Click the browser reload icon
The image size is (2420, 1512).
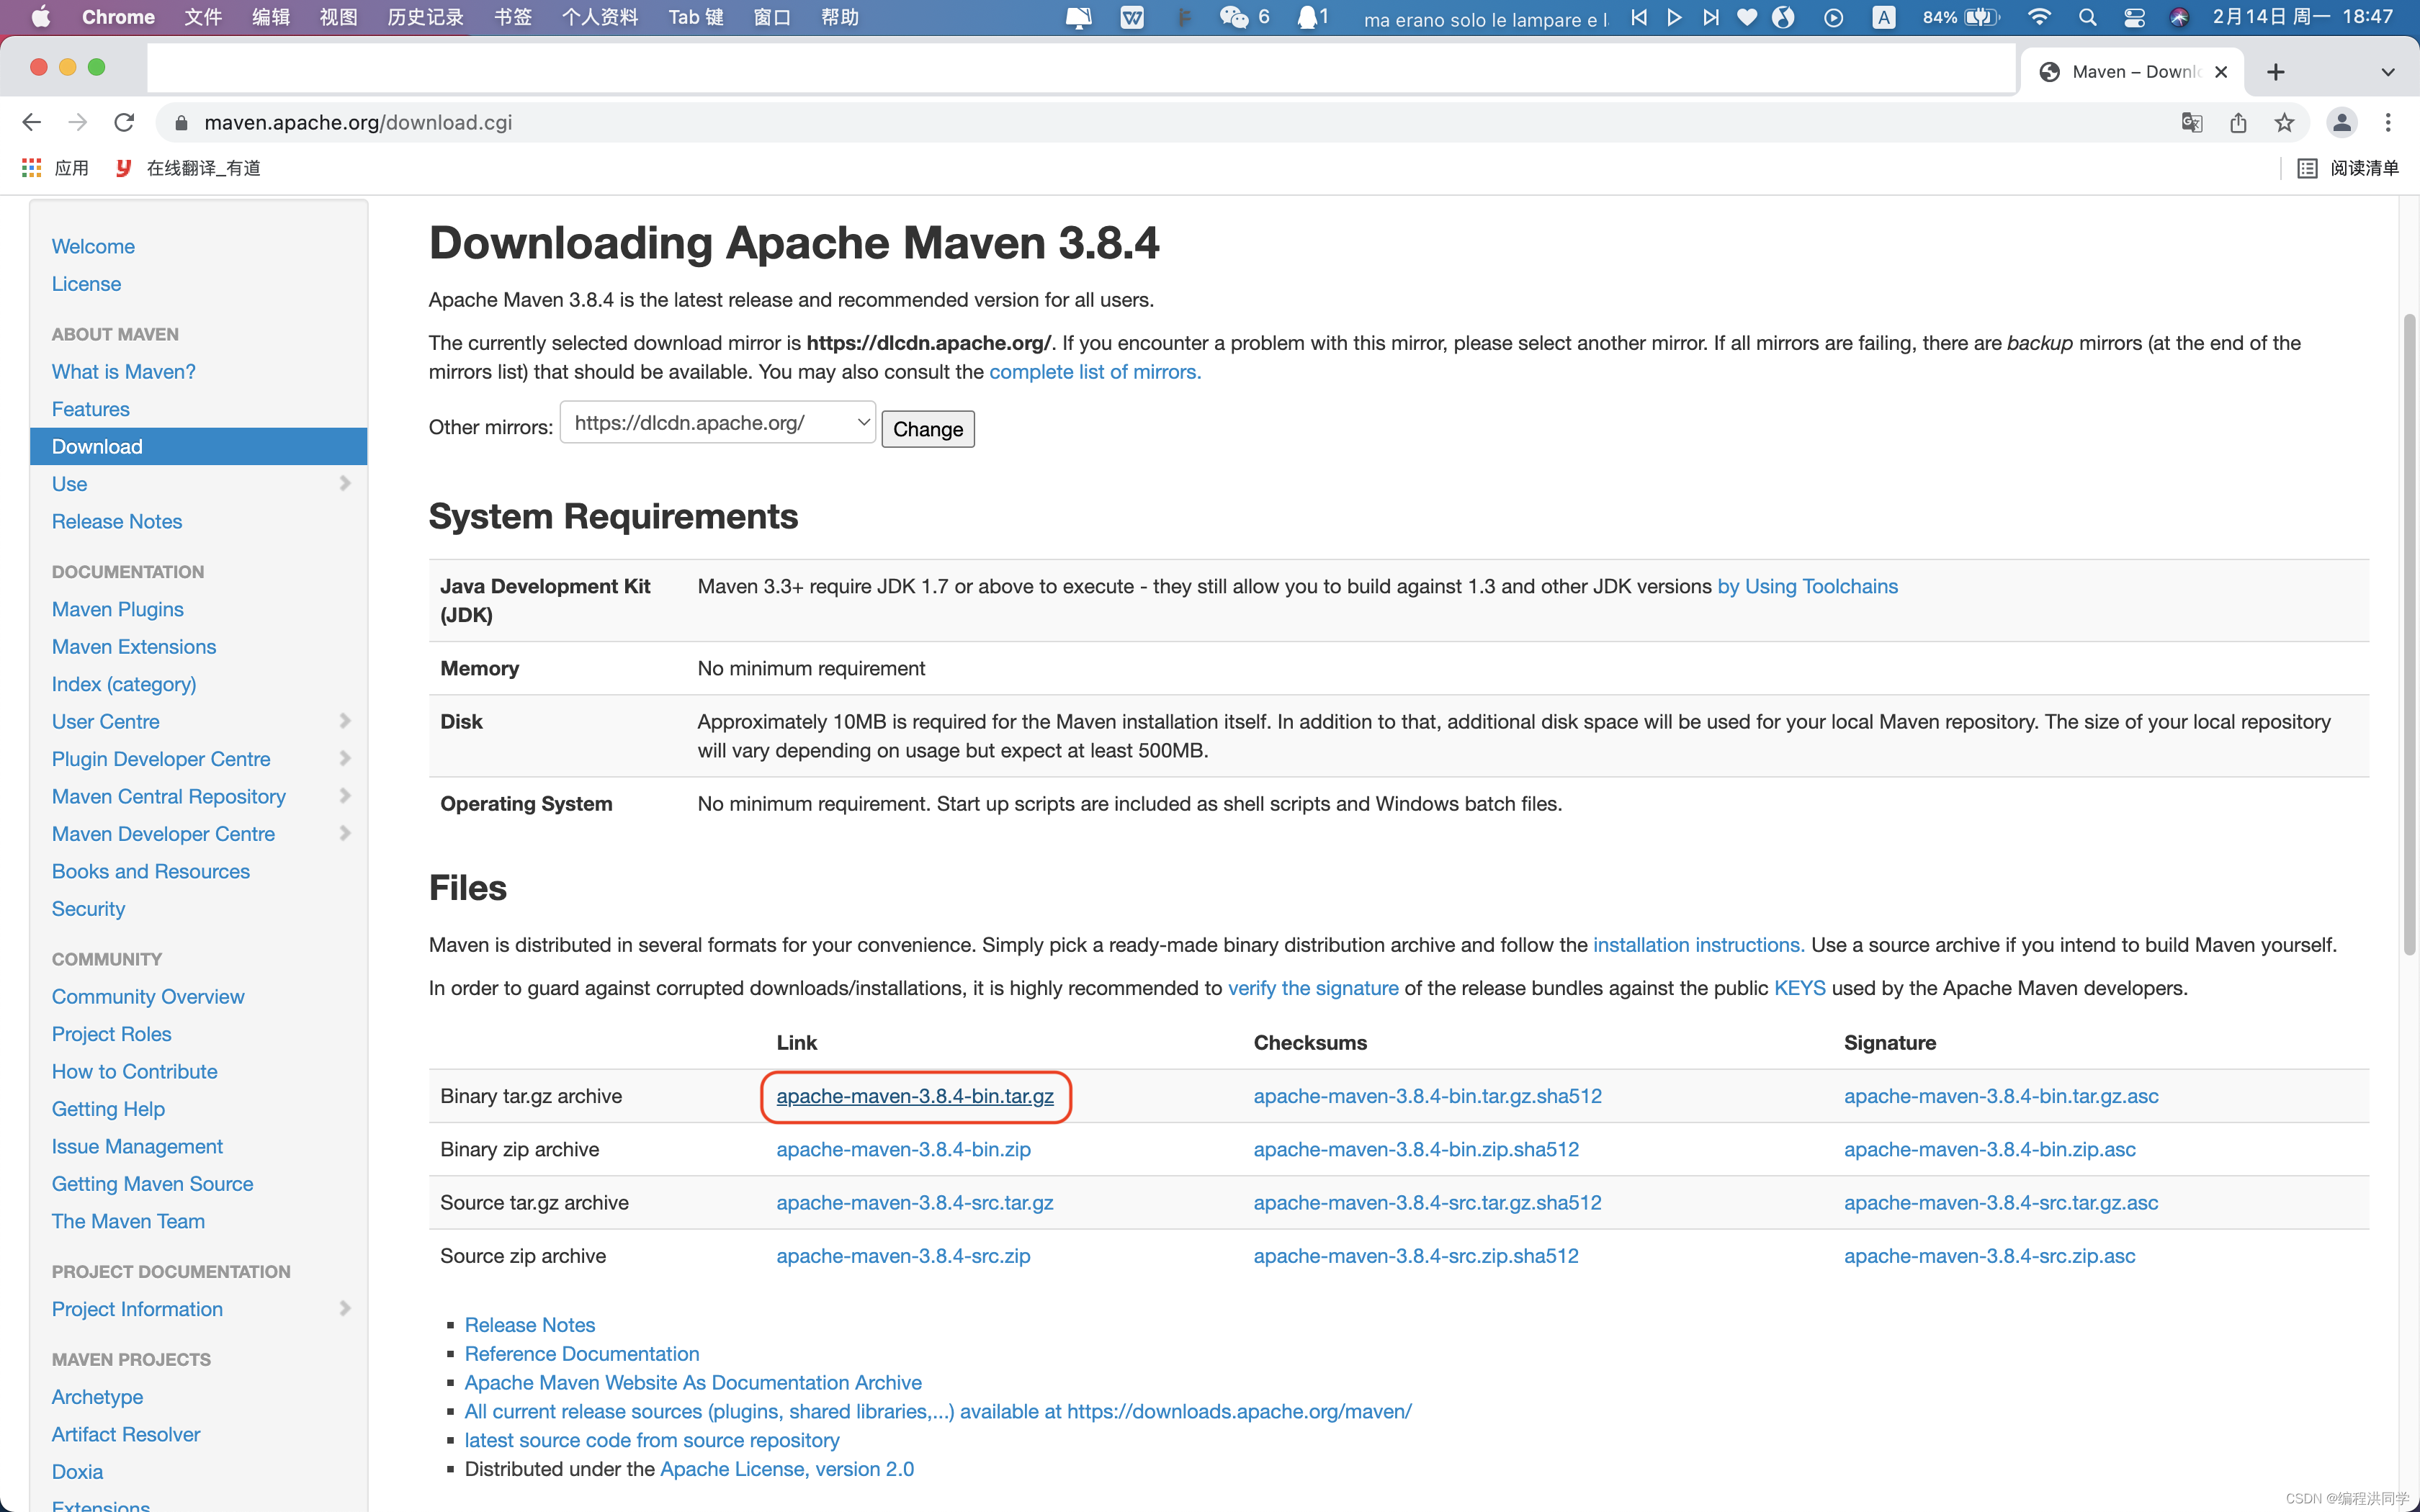click(124, 122)
